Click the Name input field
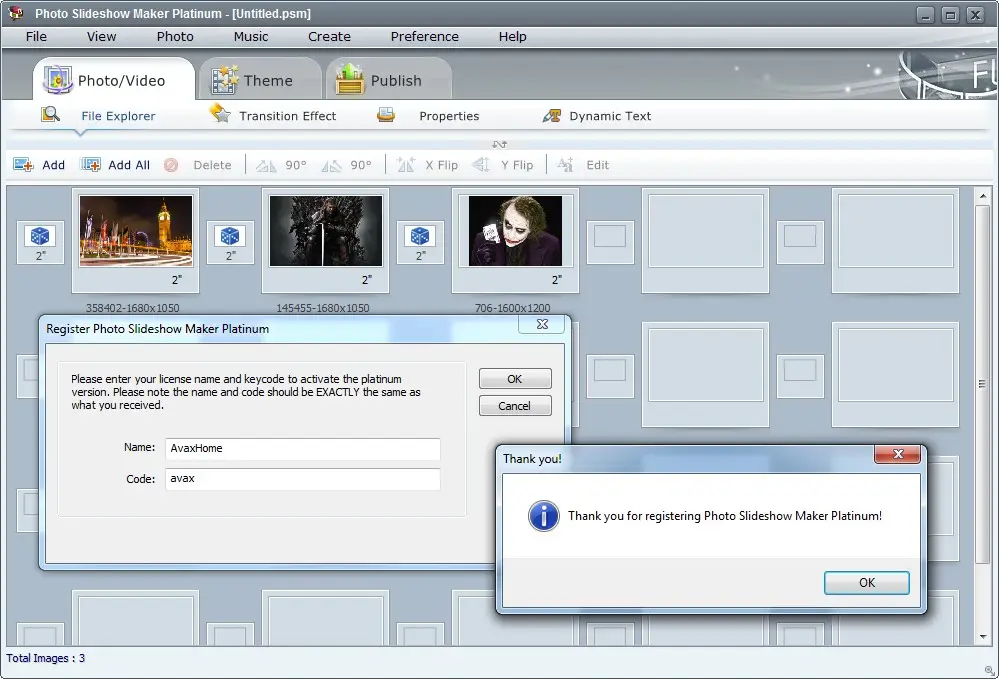This screenshot has width=999, height=679. (x=300, y=449)
